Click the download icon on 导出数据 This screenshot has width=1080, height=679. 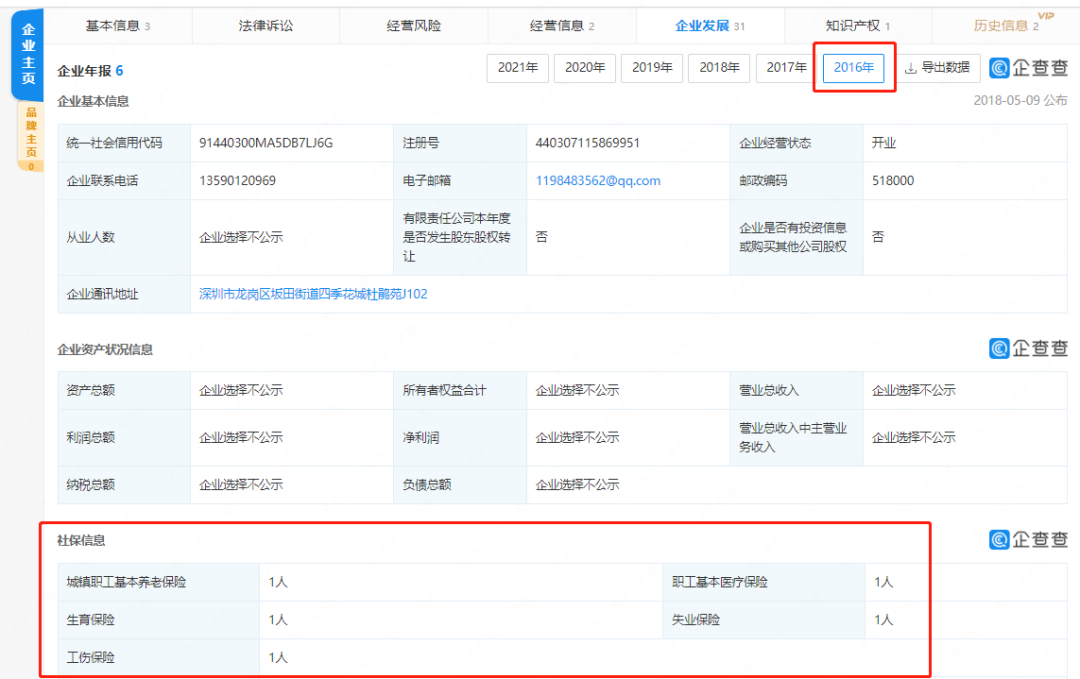pyautogui.click(x=910, y=68)
